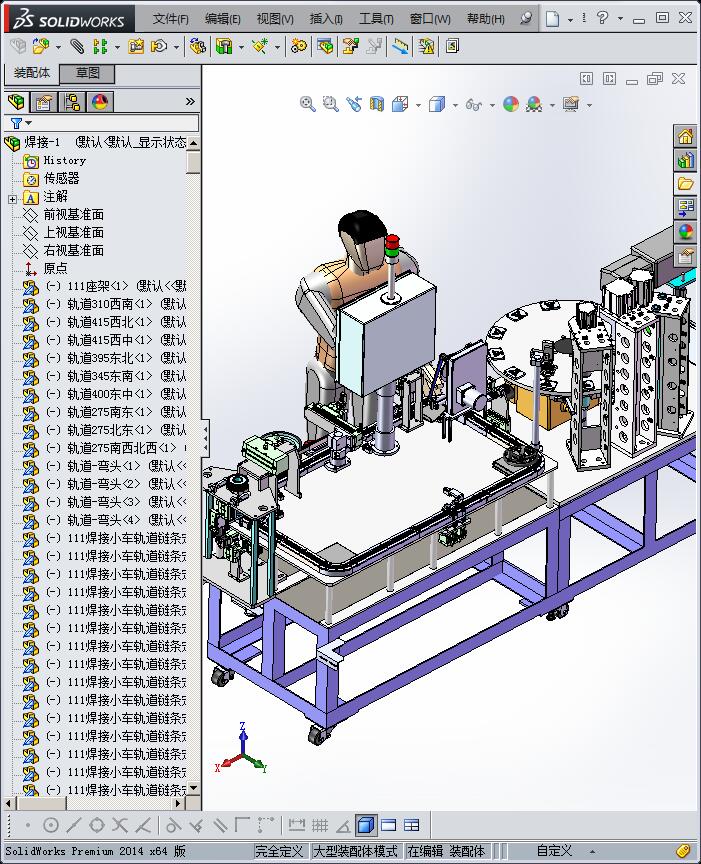701x864 pixels.
Task: Click the Bill of Materials icon
Action: (325, 46)
